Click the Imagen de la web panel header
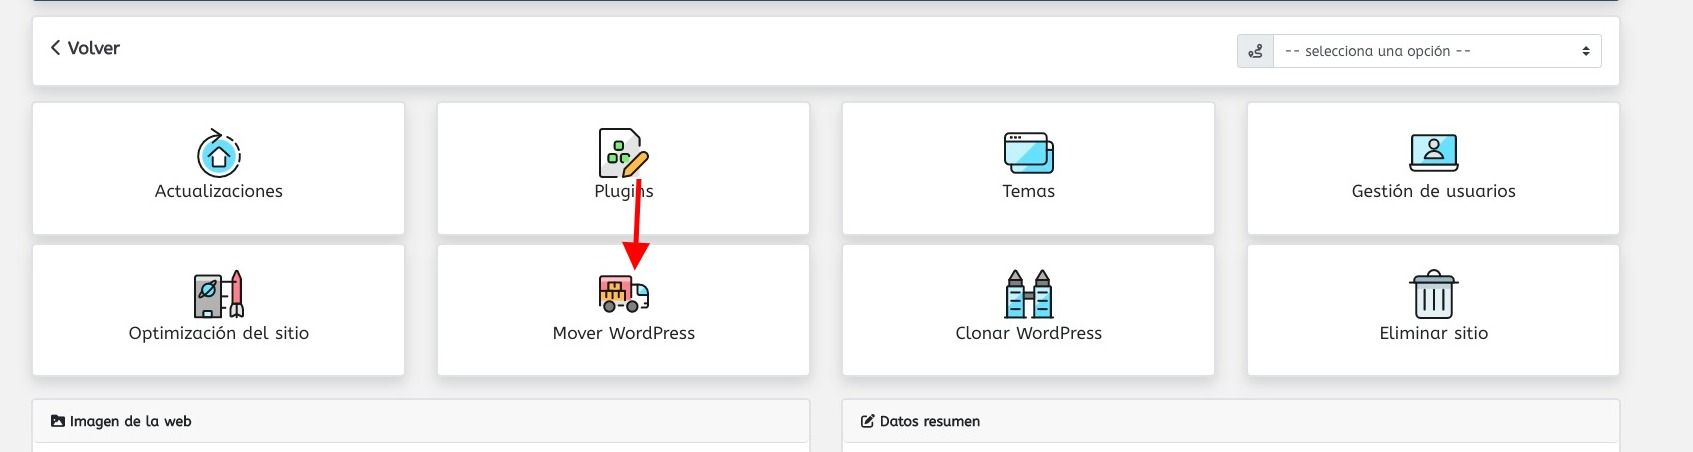 click(421, 421)
